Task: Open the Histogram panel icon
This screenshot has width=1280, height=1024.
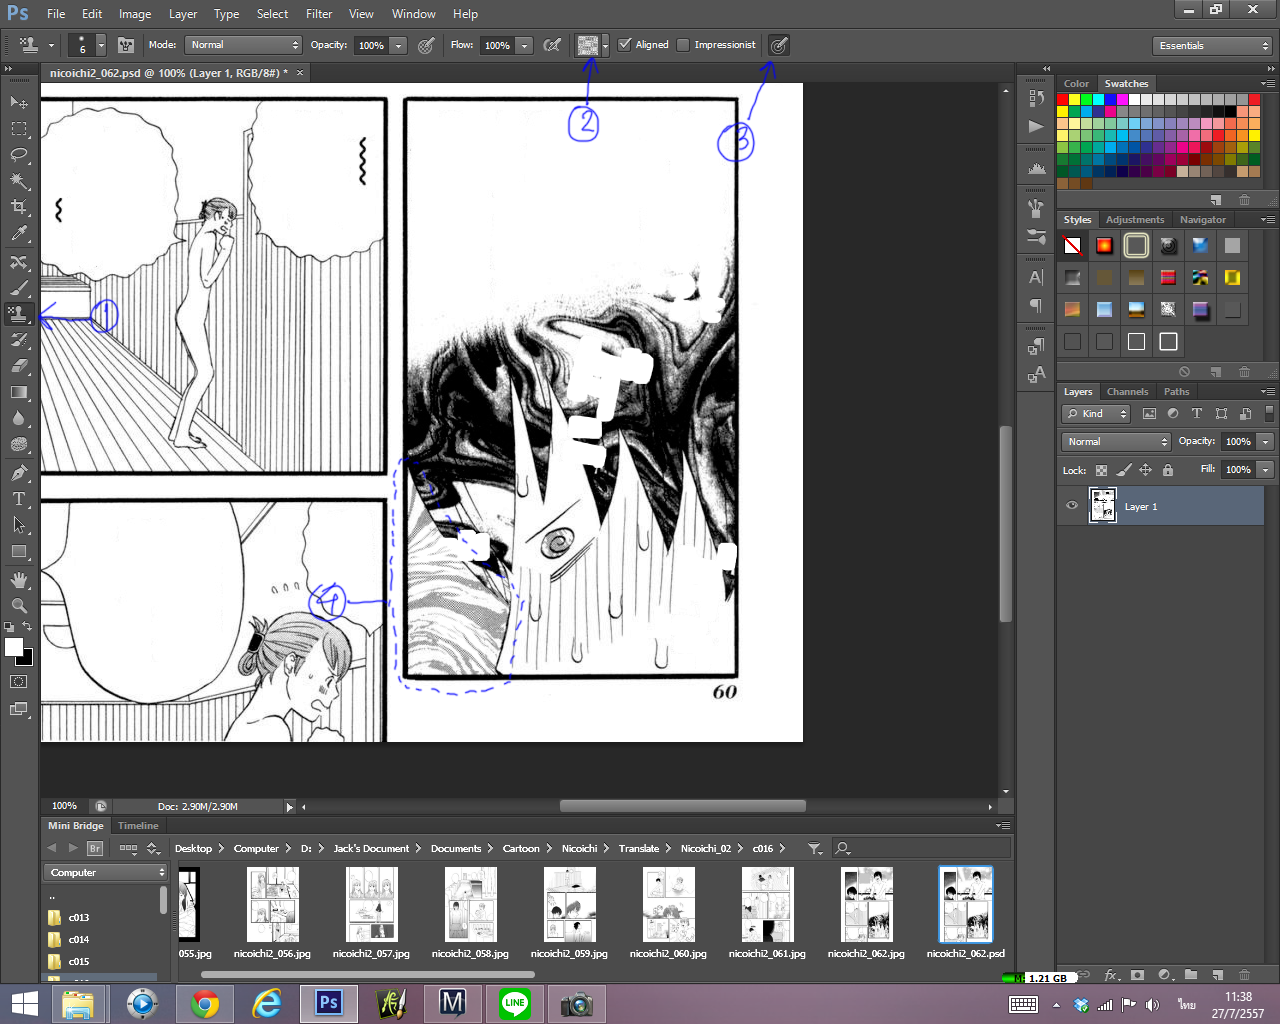Action: click(x=1036, y=168)
